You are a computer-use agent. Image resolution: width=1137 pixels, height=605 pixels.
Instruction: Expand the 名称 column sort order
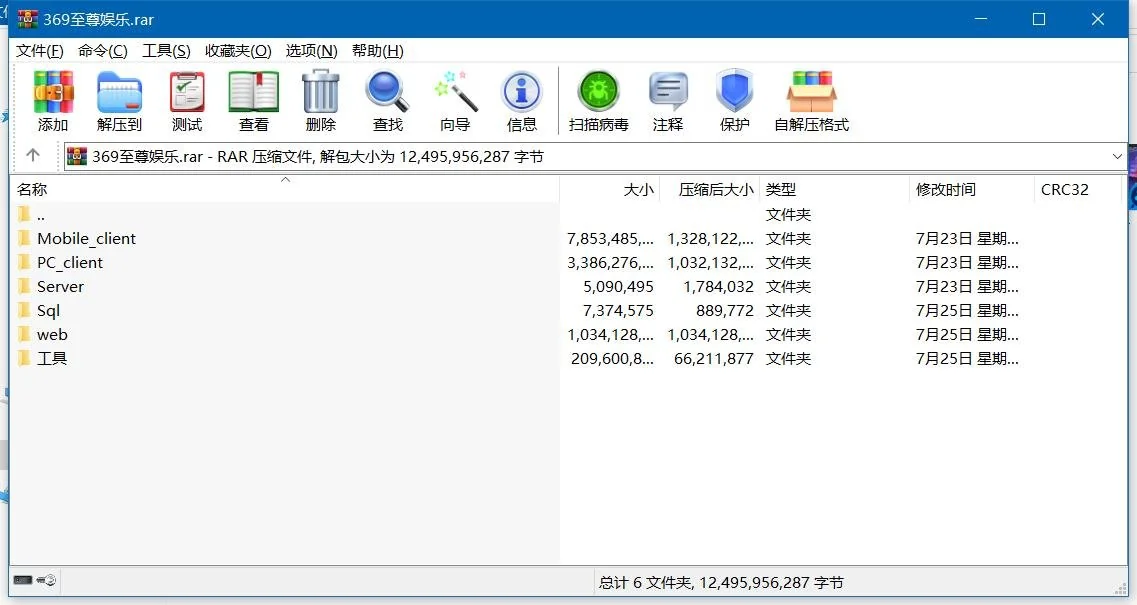click(x=286, y=179)
